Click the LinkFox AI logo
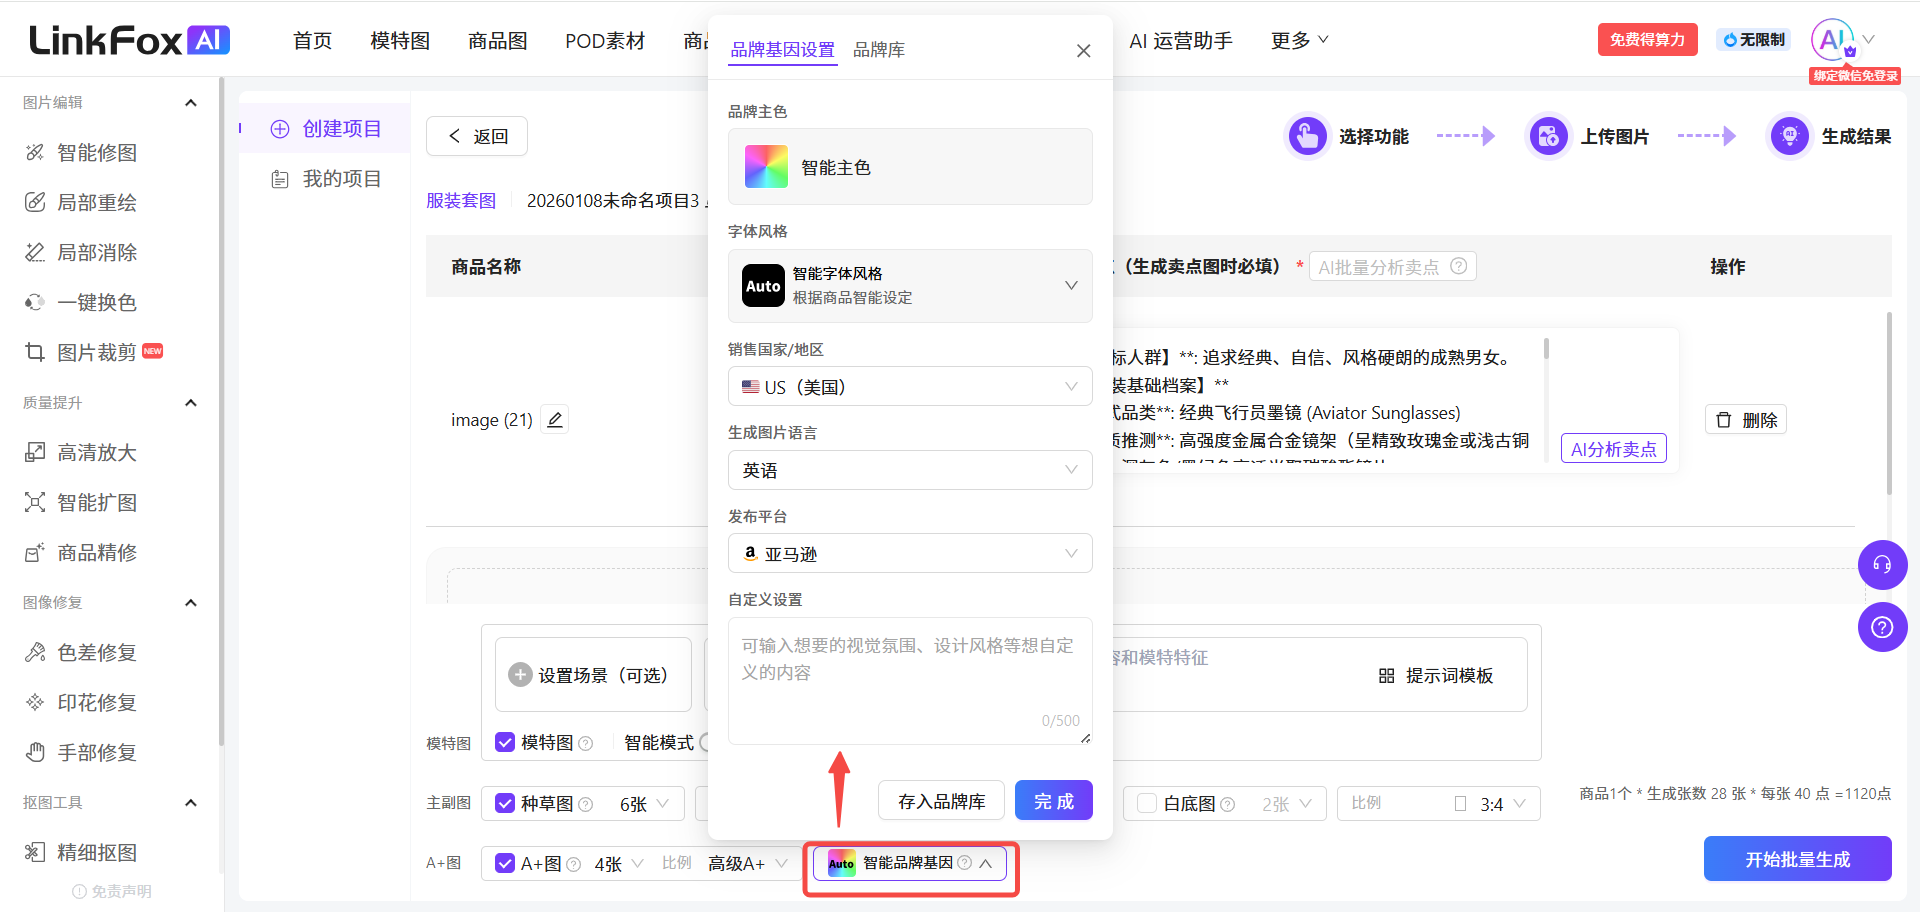The image size is (1920, 912). click(130, 40)
